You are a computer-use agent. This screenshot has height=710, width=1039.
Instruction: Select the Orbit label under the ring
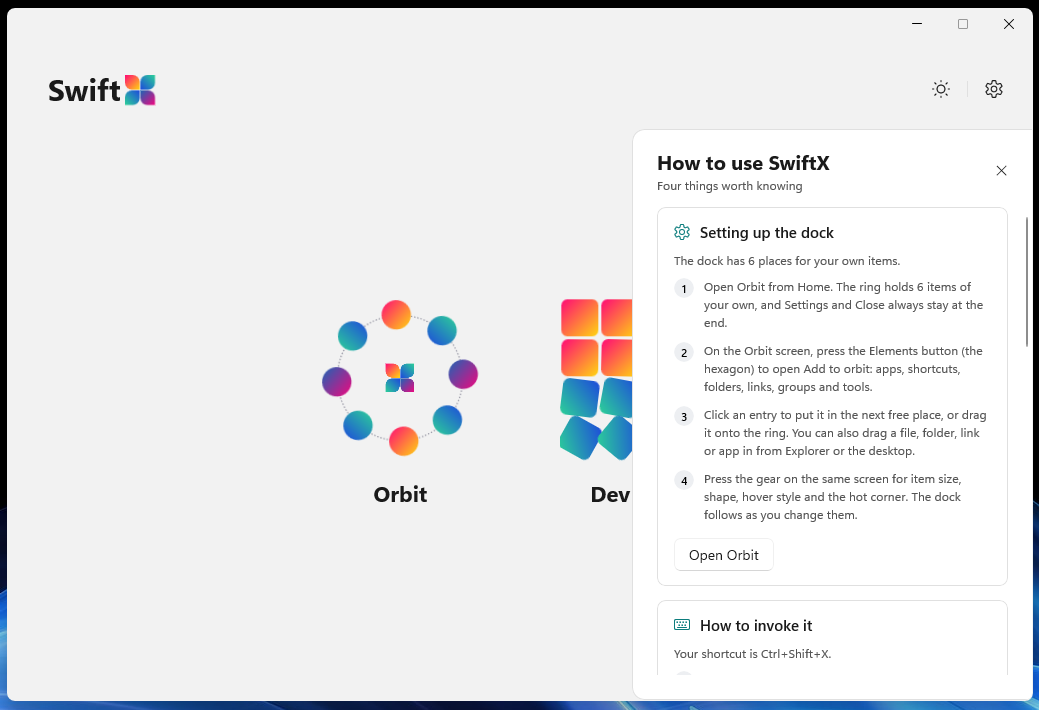tap(400, 495)
